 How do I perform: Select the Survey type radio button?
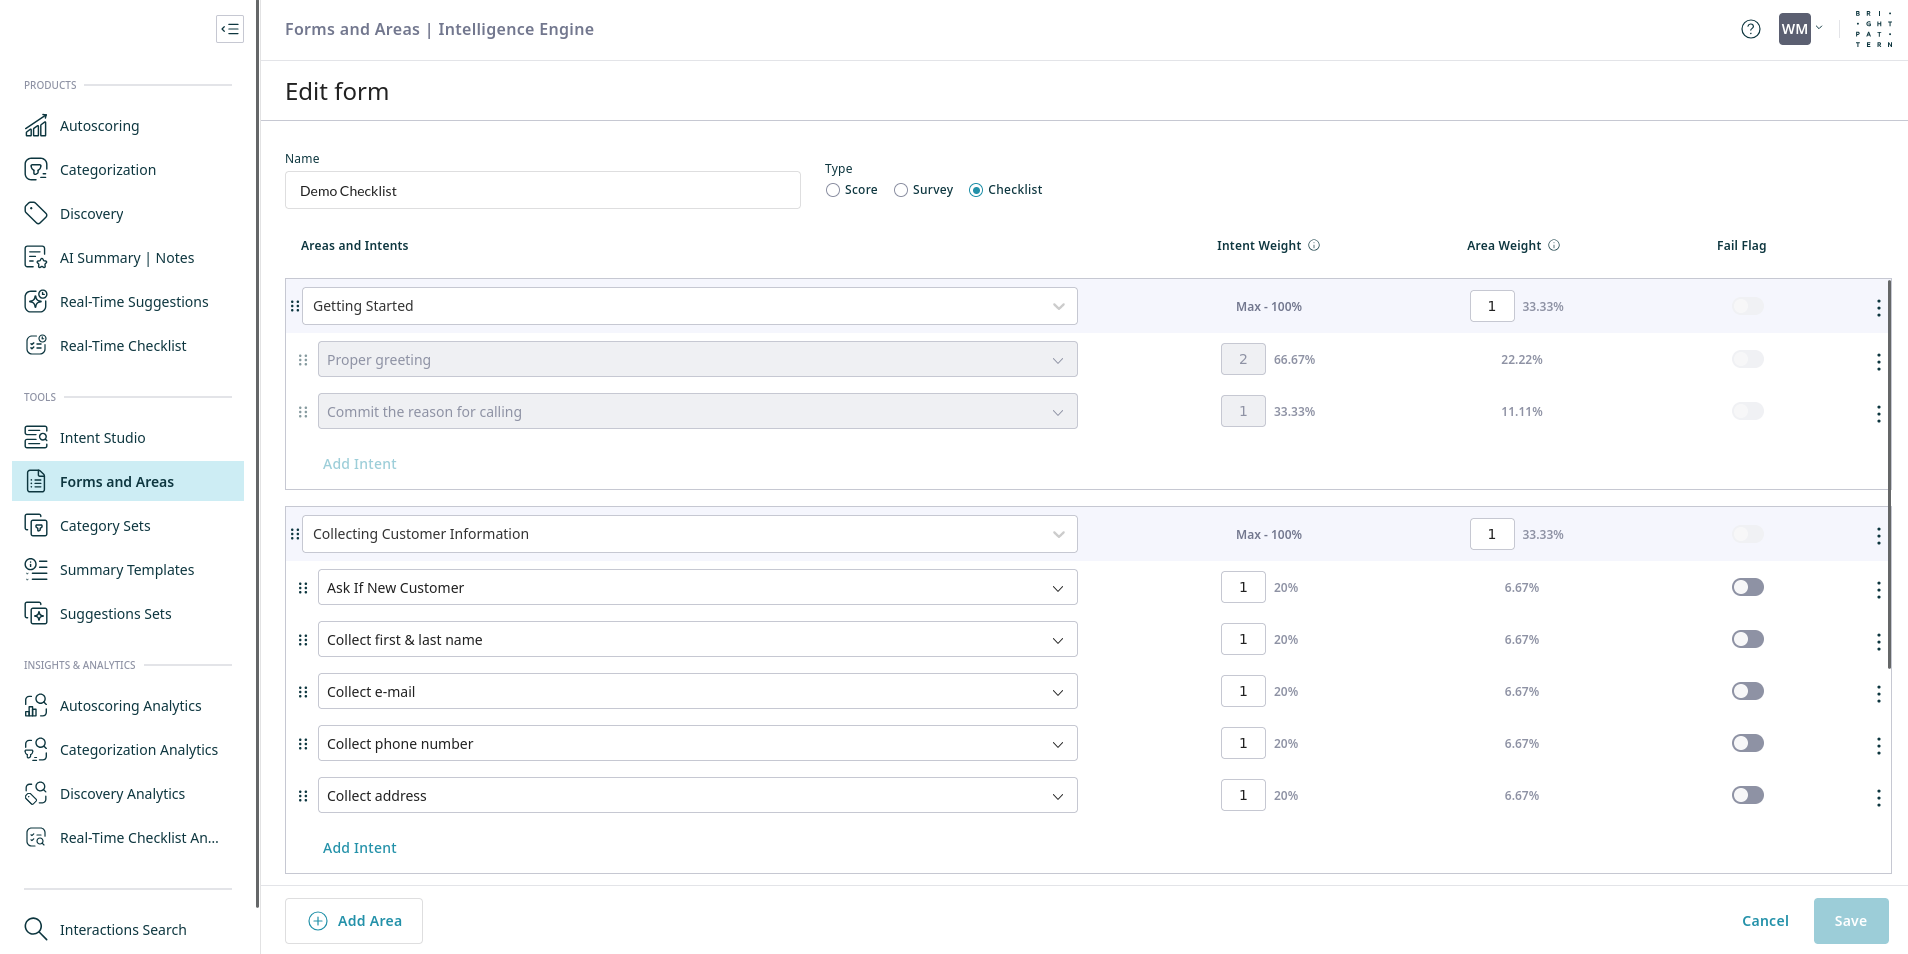[x=901, y=190]
